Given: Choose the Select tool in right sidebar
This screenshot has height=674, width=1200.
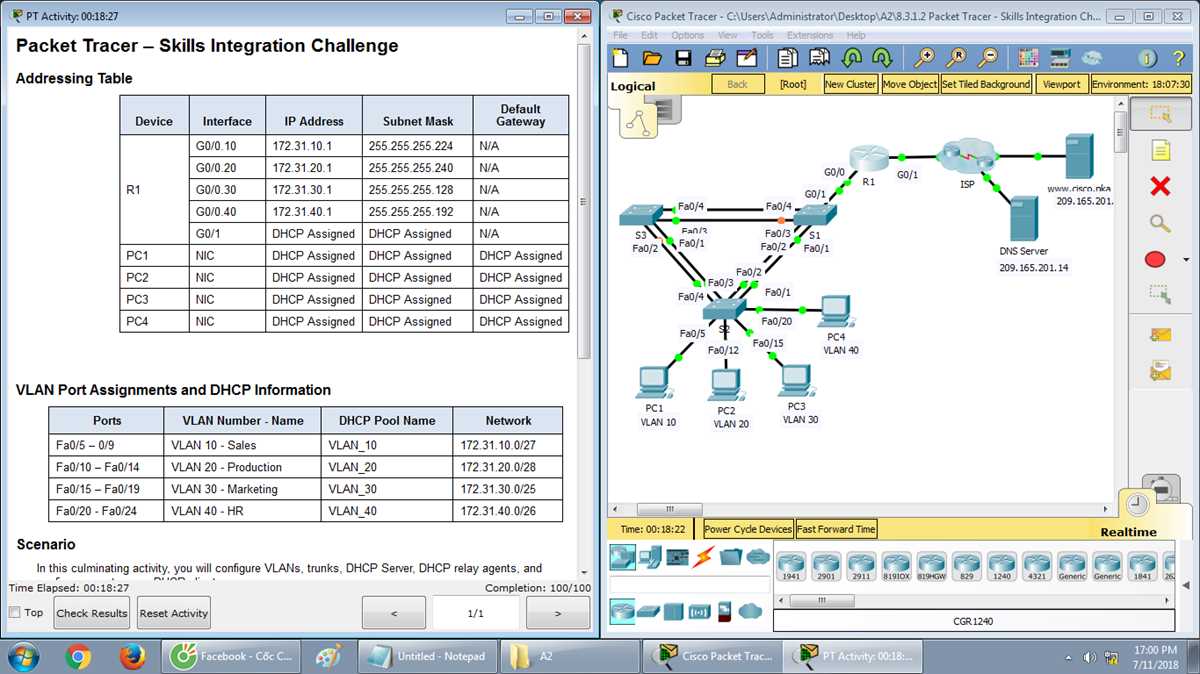Looking at the screenshot, I should pyautogui.click(x=1159, y=115).
